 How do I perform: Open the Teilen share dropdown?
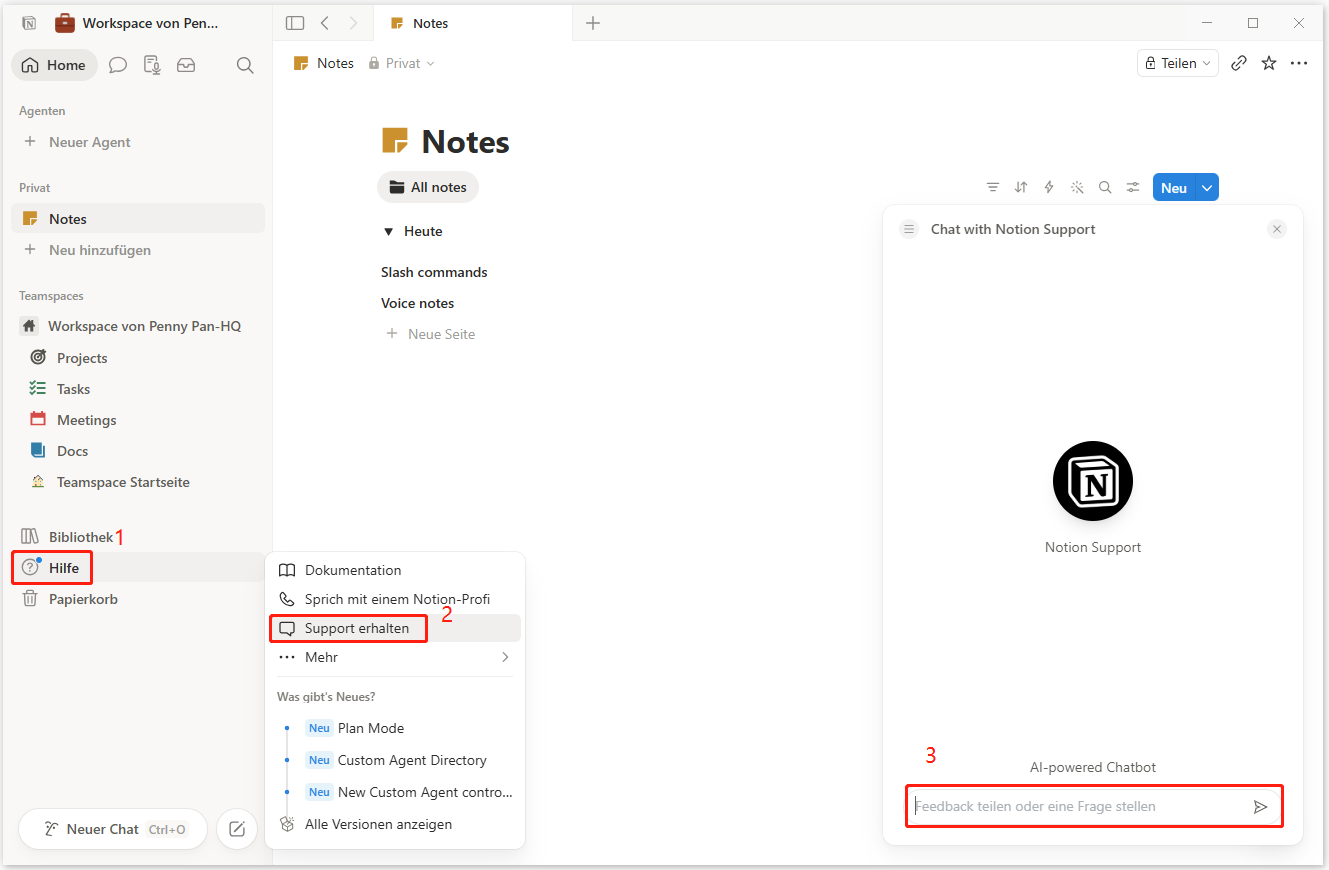(1178, 63)
